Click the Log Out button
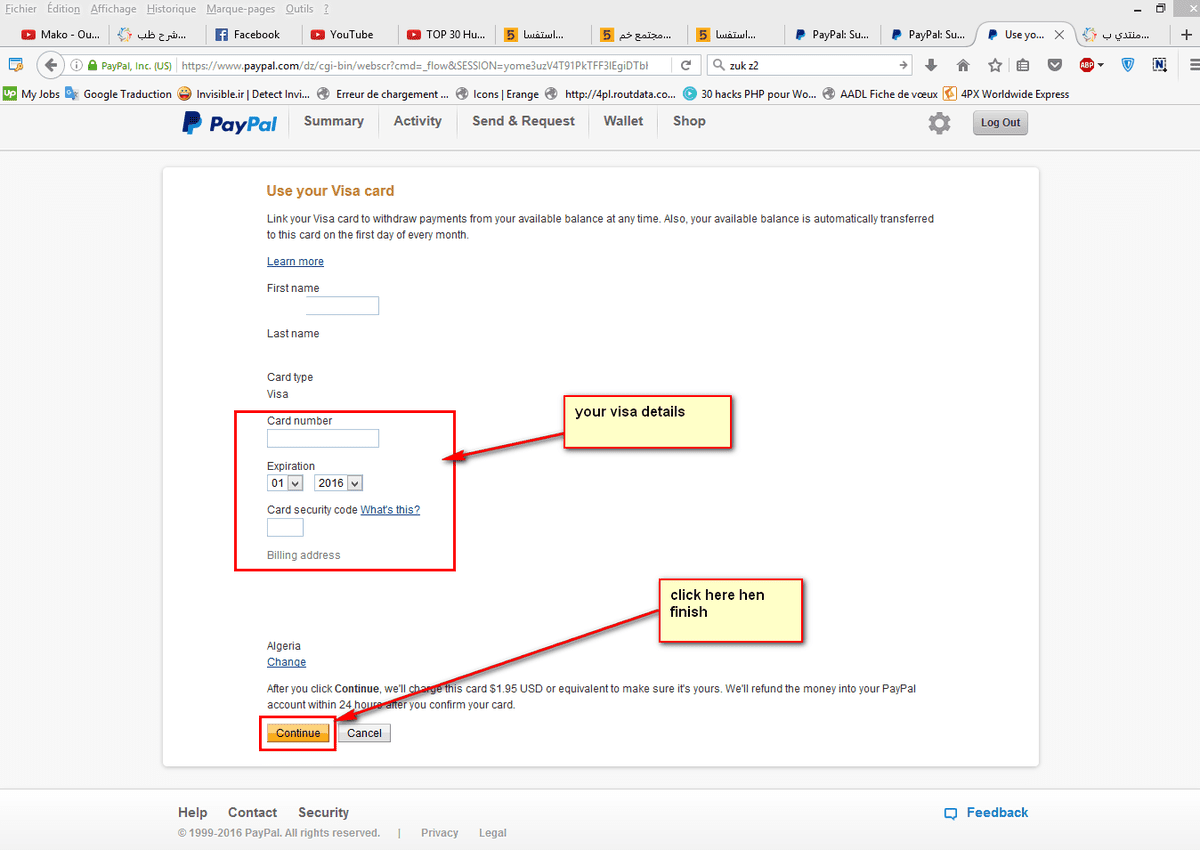Screen dimensions: 1200x850 pos(1000,123)
